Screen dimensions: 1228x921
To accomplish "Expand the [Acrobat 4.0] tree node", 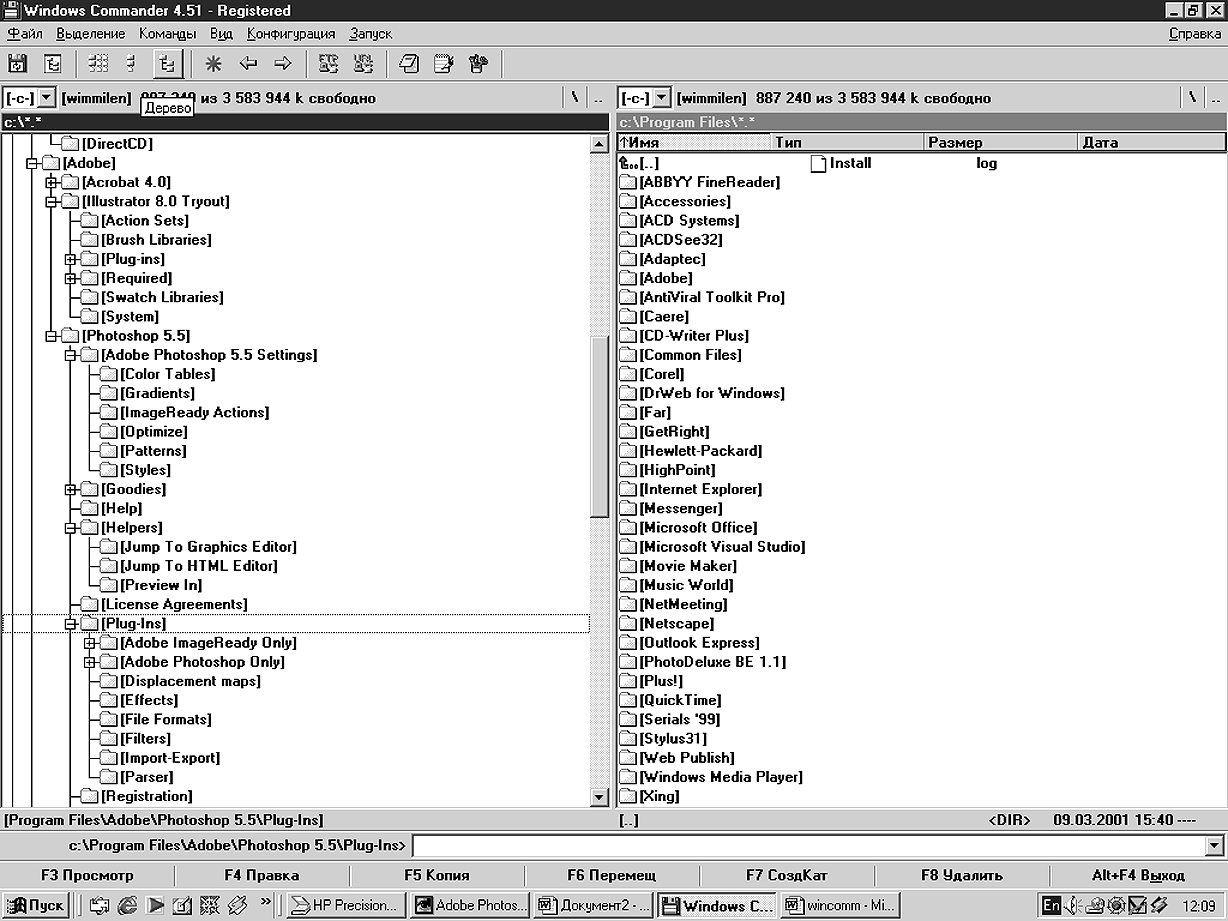I will pyautogui.click(x=52, y=182).
